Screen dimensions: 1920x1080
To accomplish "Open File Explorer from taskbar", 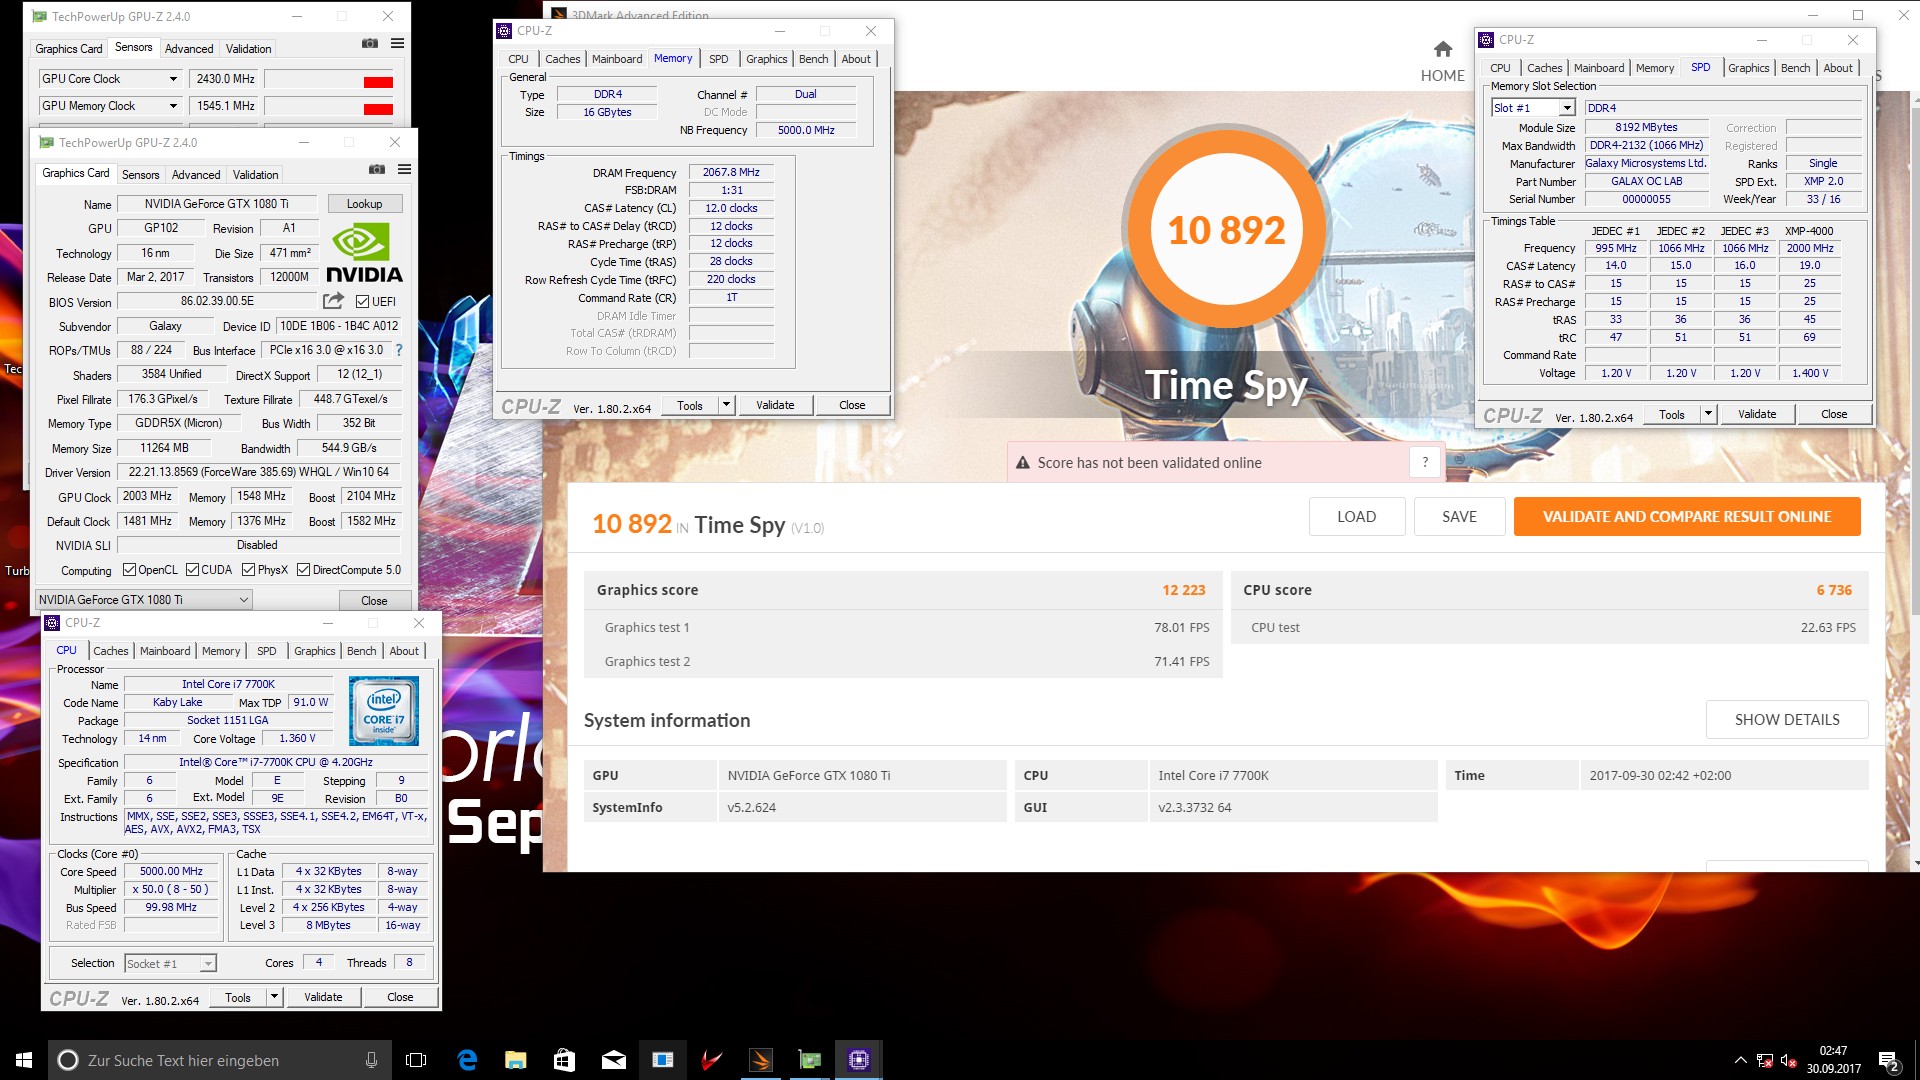I will [x=515, y=1060].
